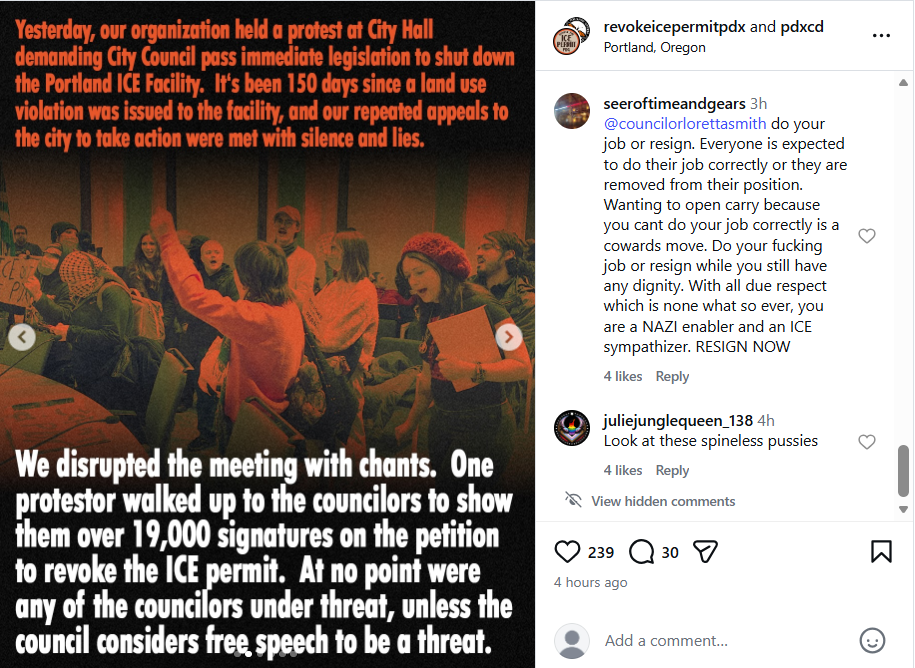Open emoji picker in comment box

(872, 641)
